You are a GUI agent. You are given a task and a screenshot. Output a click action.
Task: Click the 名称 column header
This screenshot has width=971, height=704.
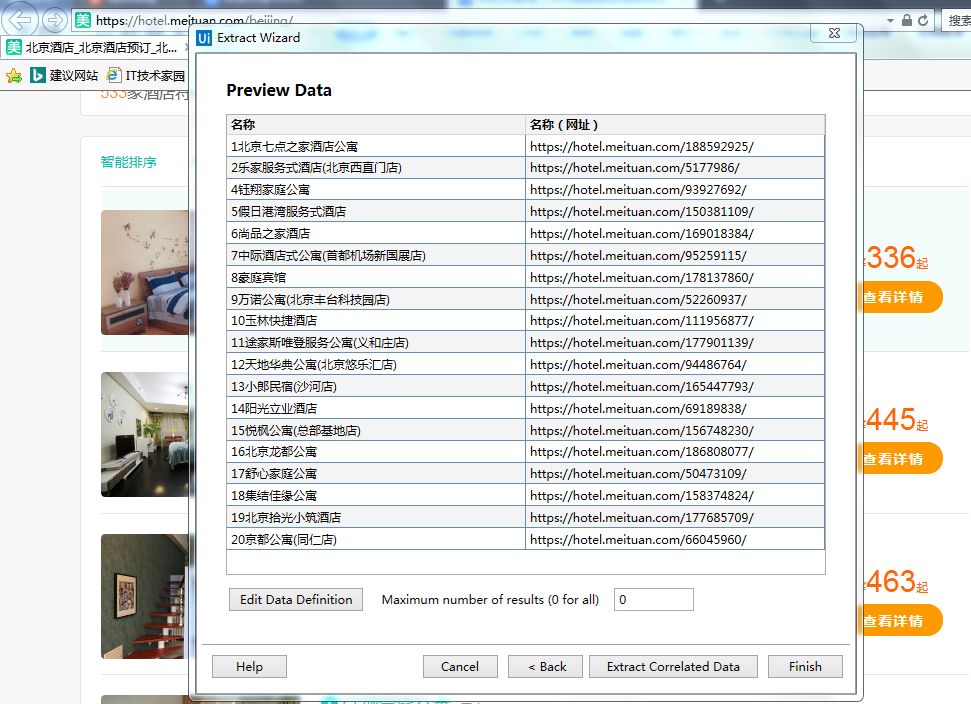(x=376, y=124)
